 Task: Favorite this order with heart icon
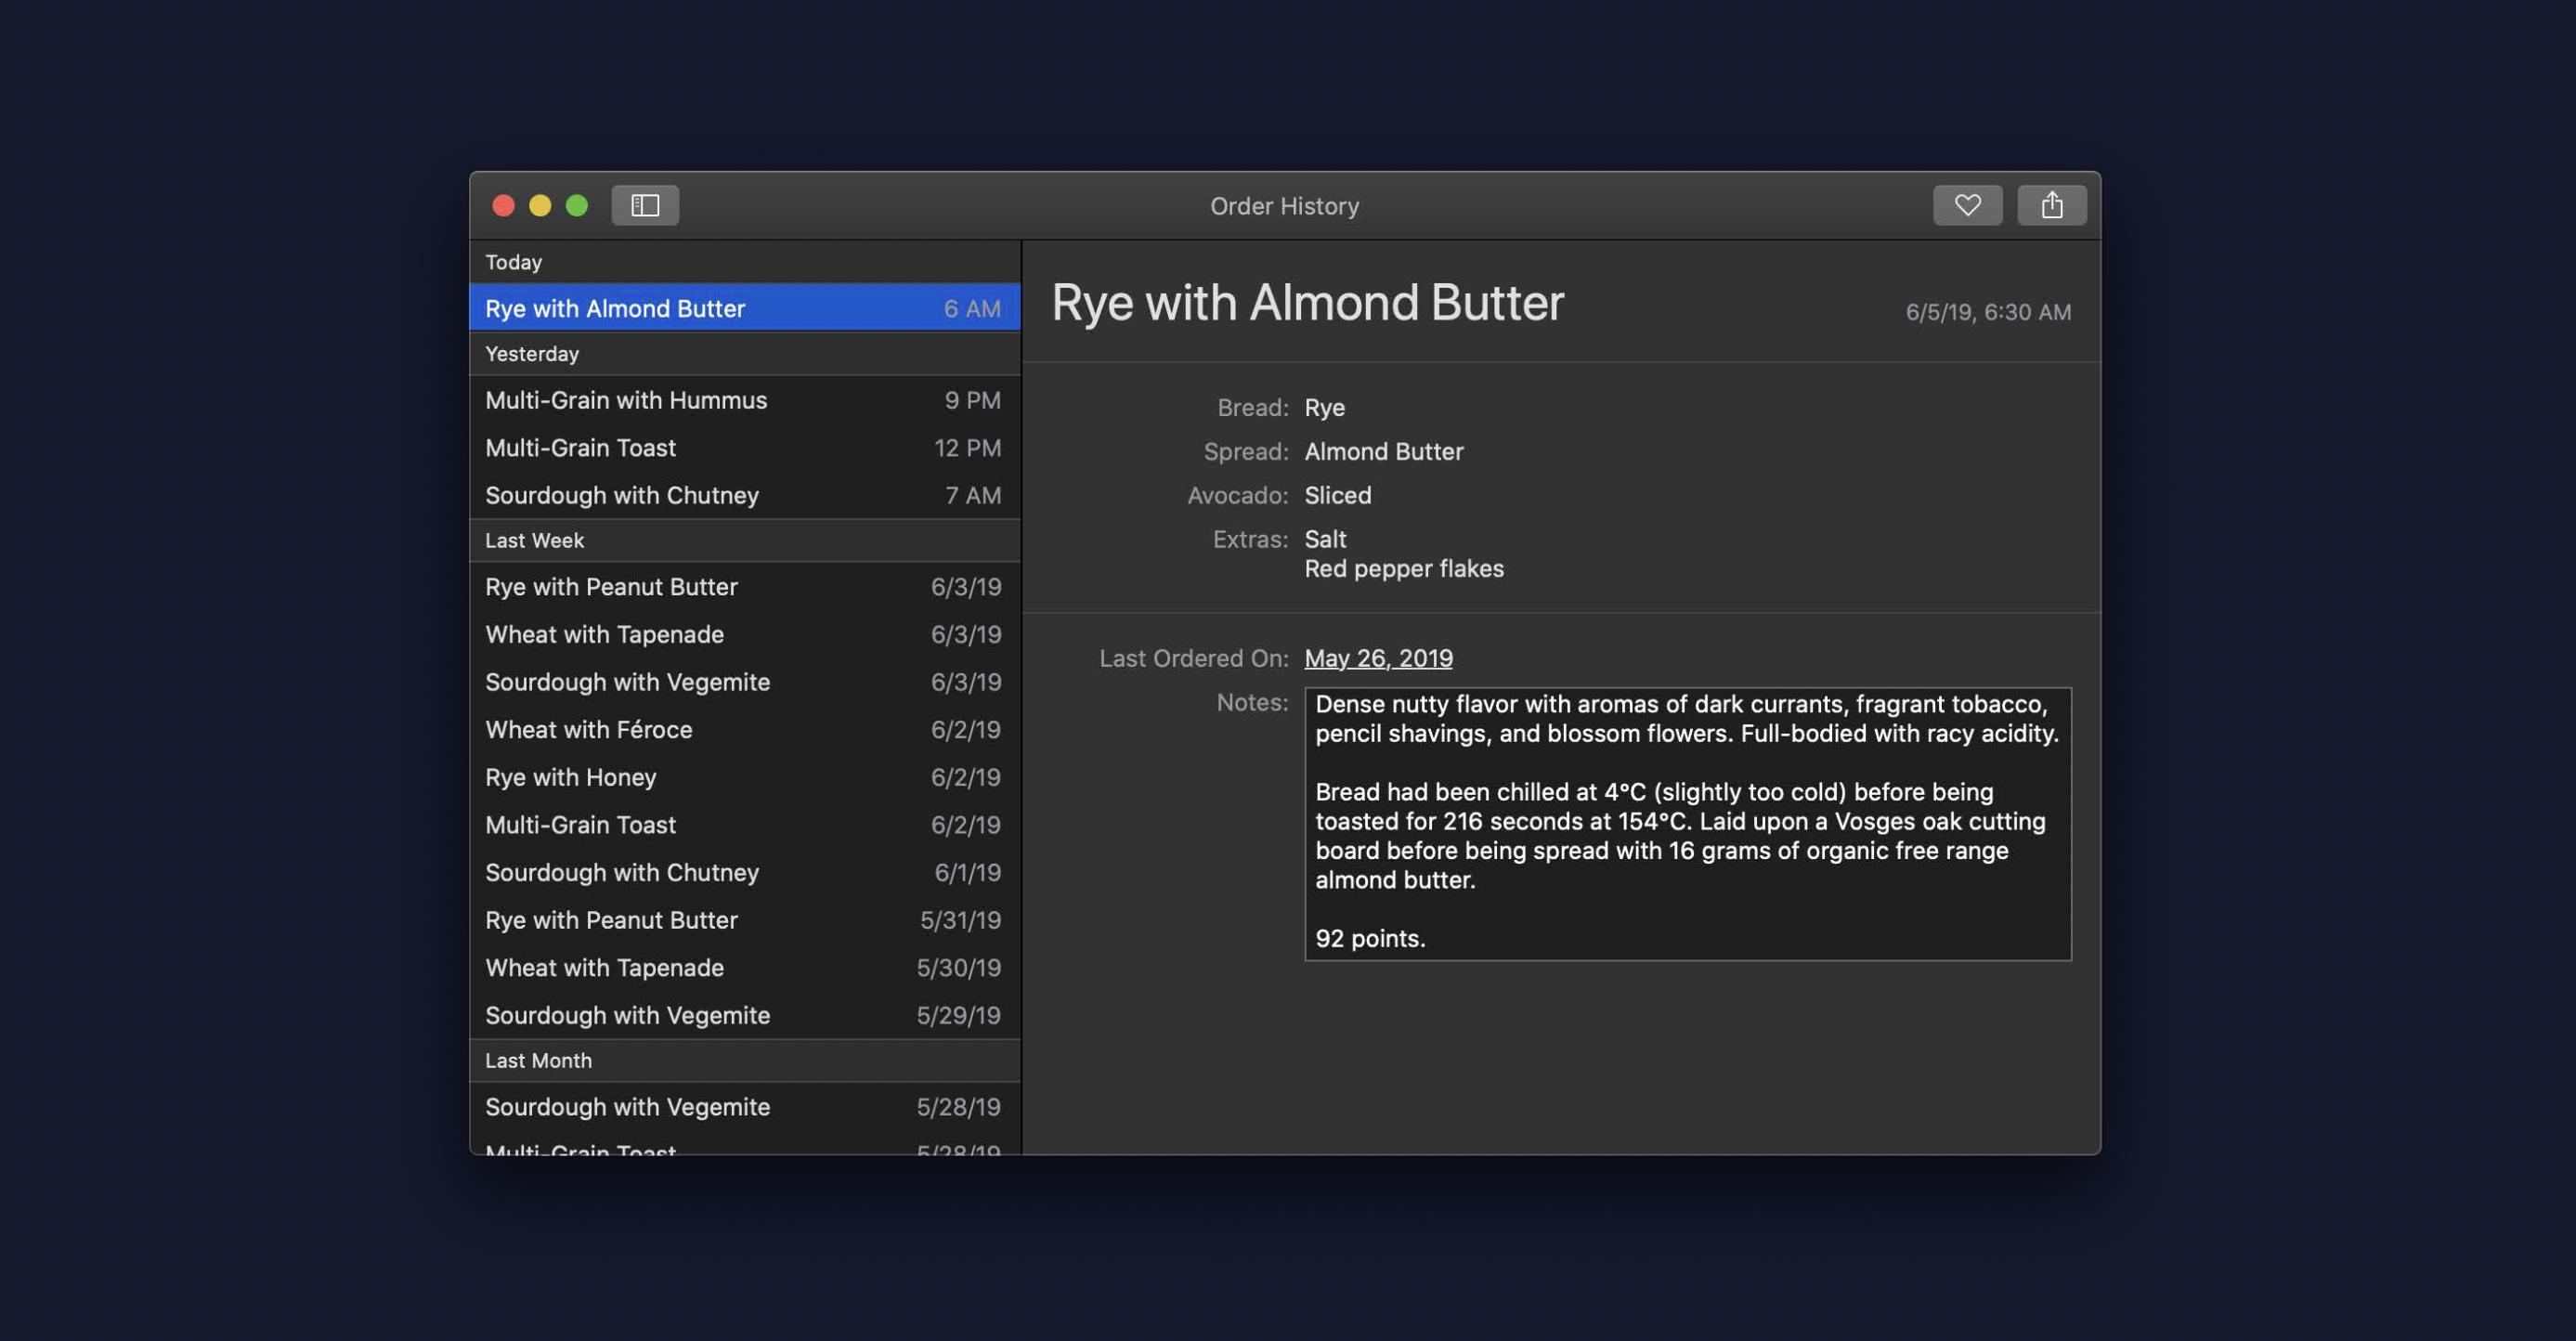(x=1967, y=205)
